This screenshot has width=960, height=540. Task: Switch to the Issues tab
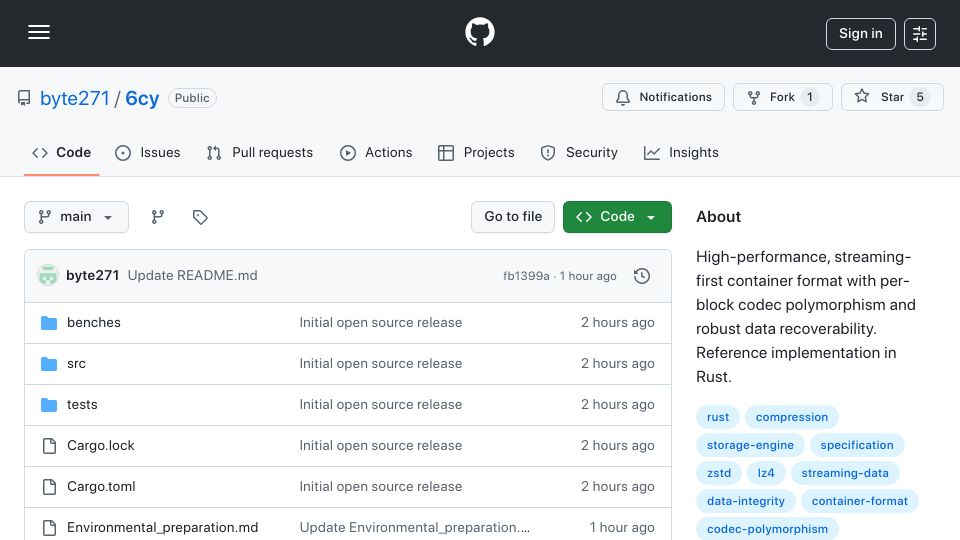pos(148,152)
